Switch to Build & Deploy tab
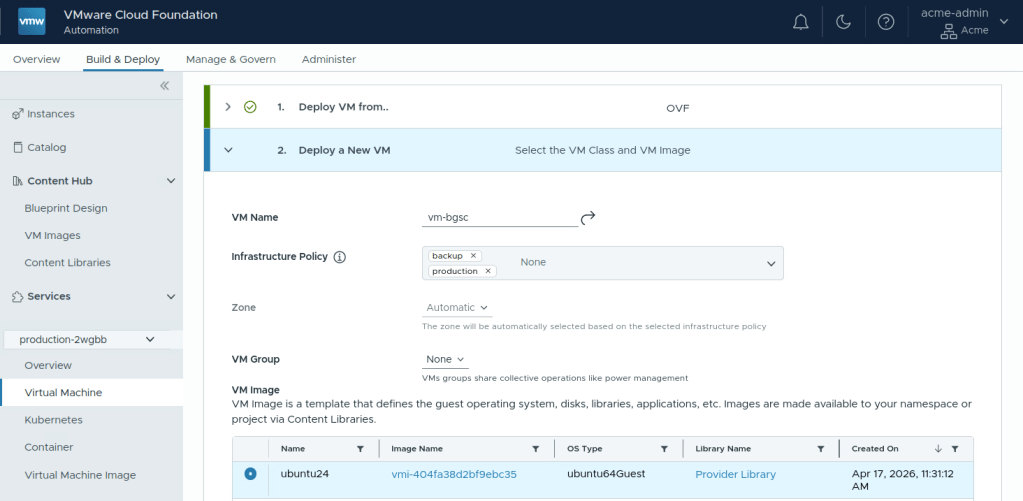The width and height of the screenshot is (1023, 501). tap(123, 59)
